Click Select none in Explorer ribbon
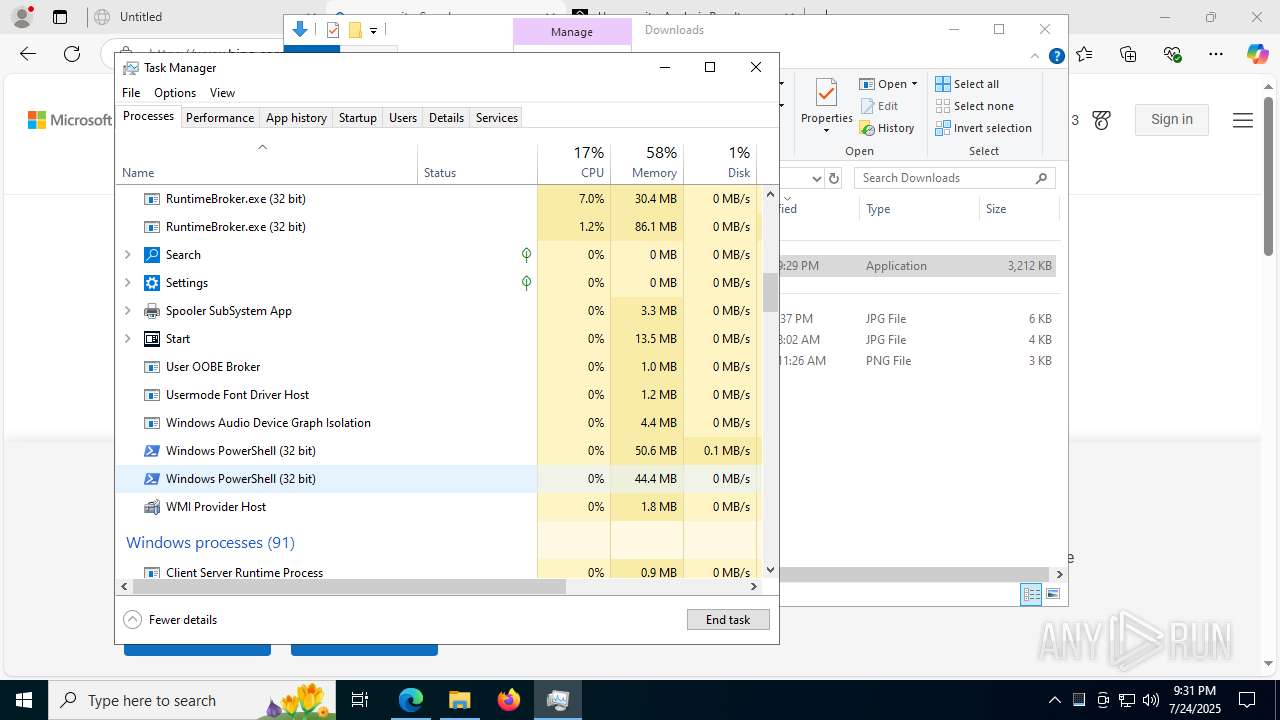Screen dimensions: 1280x720 (974, 106)
